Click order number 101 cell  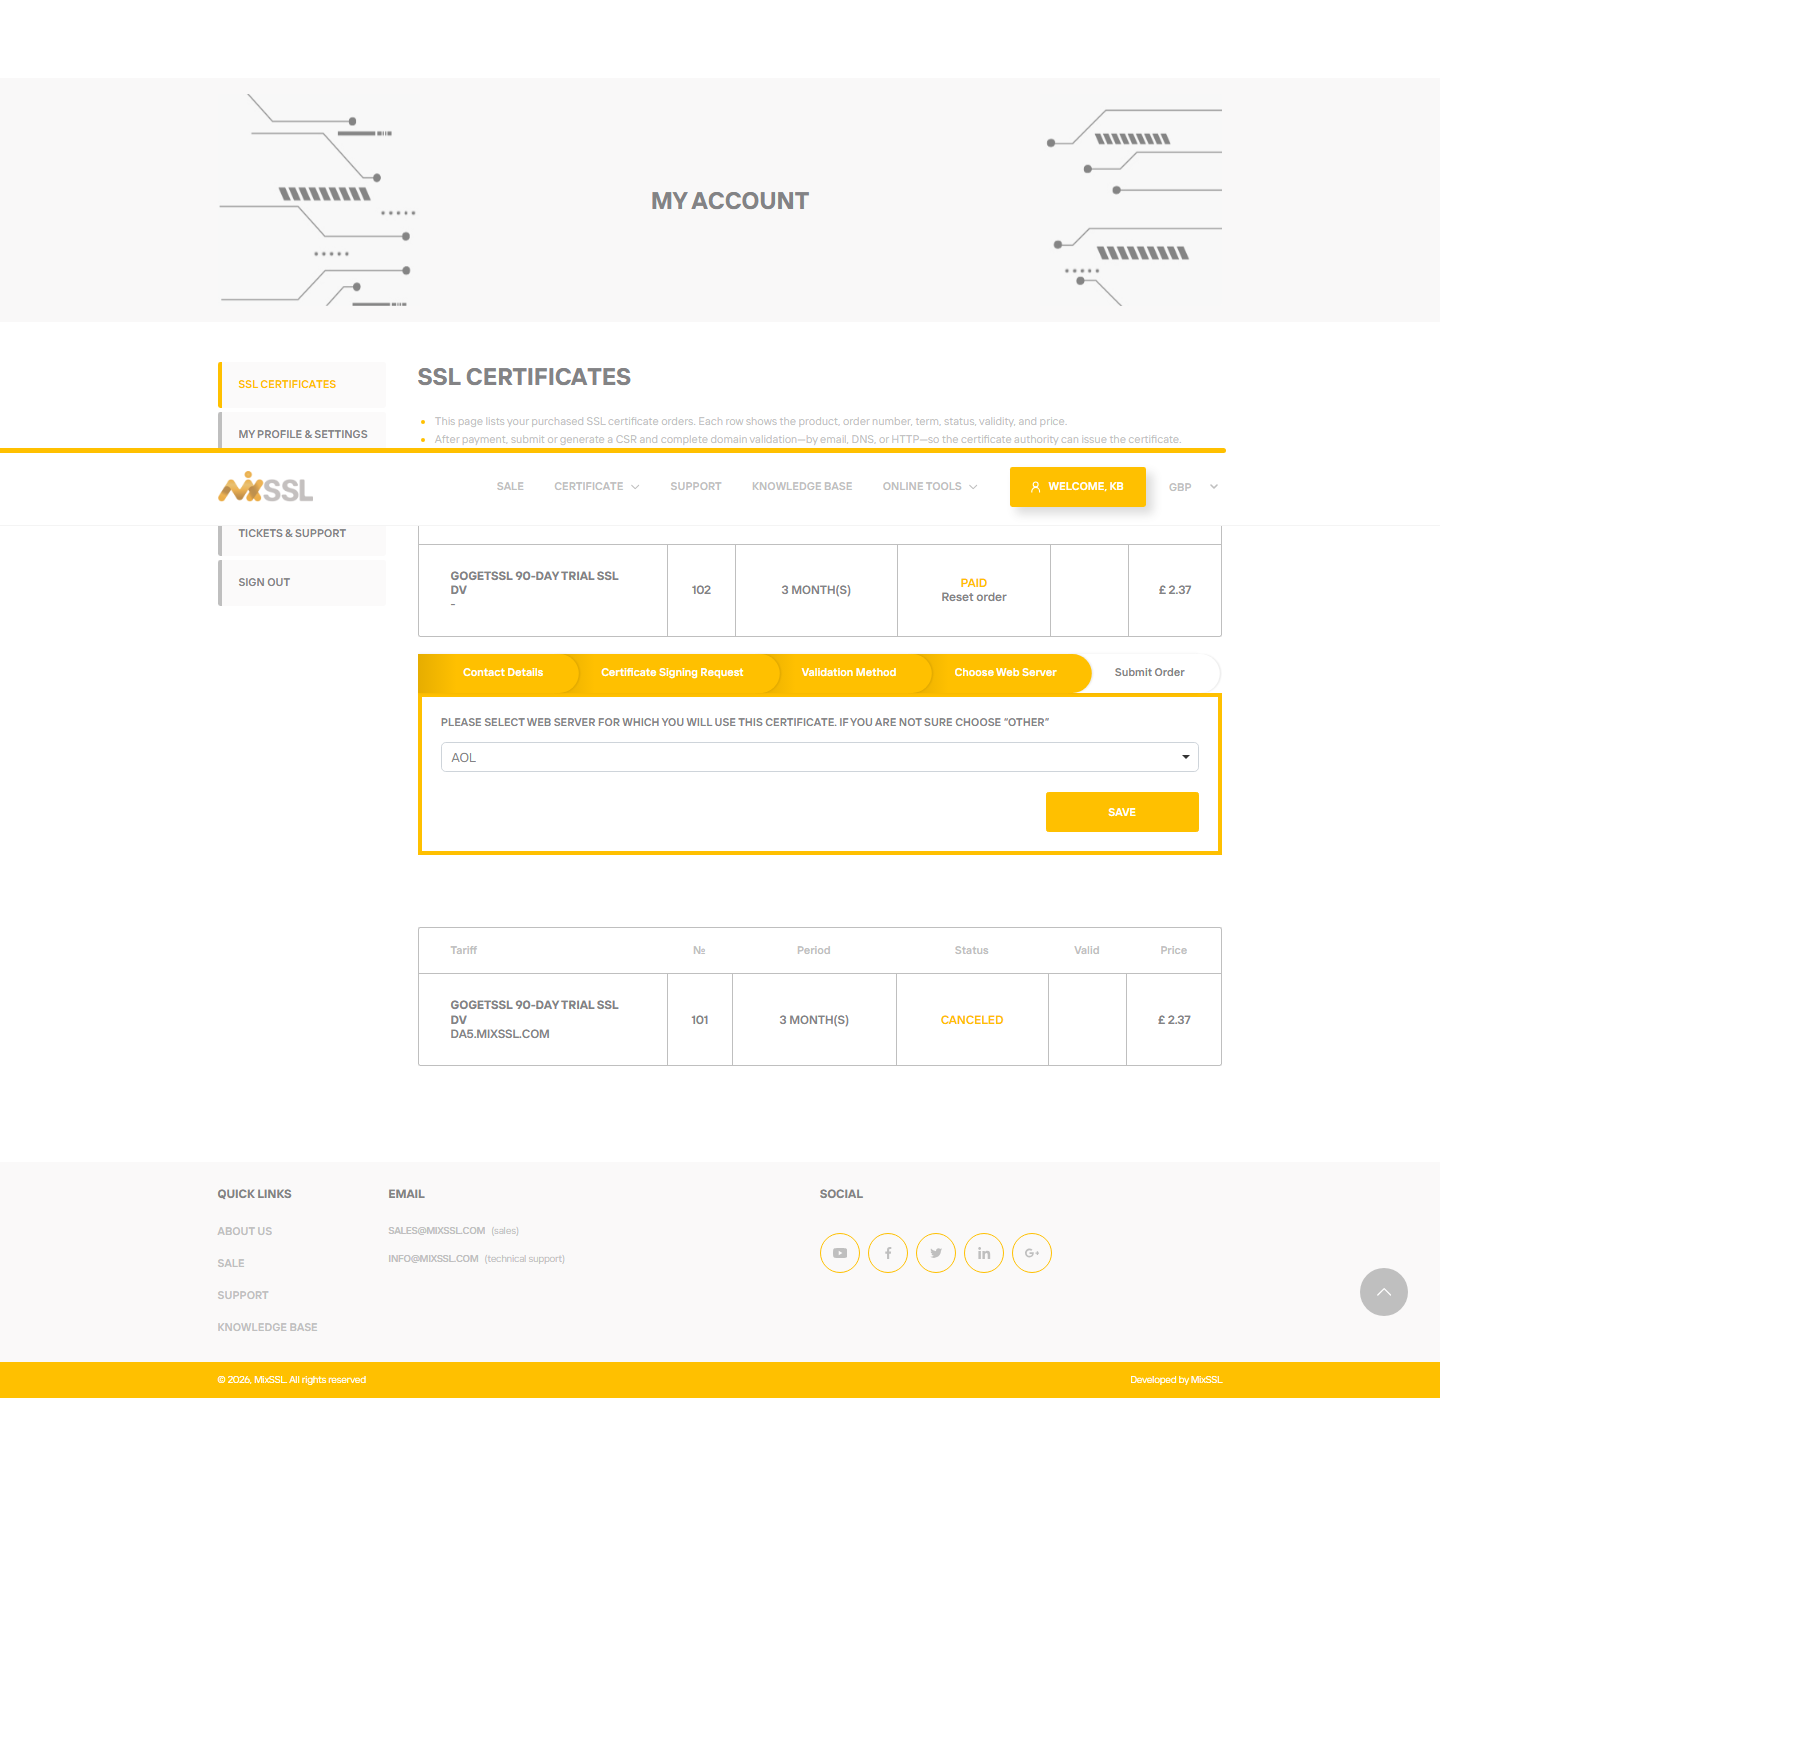(700, 1020)
